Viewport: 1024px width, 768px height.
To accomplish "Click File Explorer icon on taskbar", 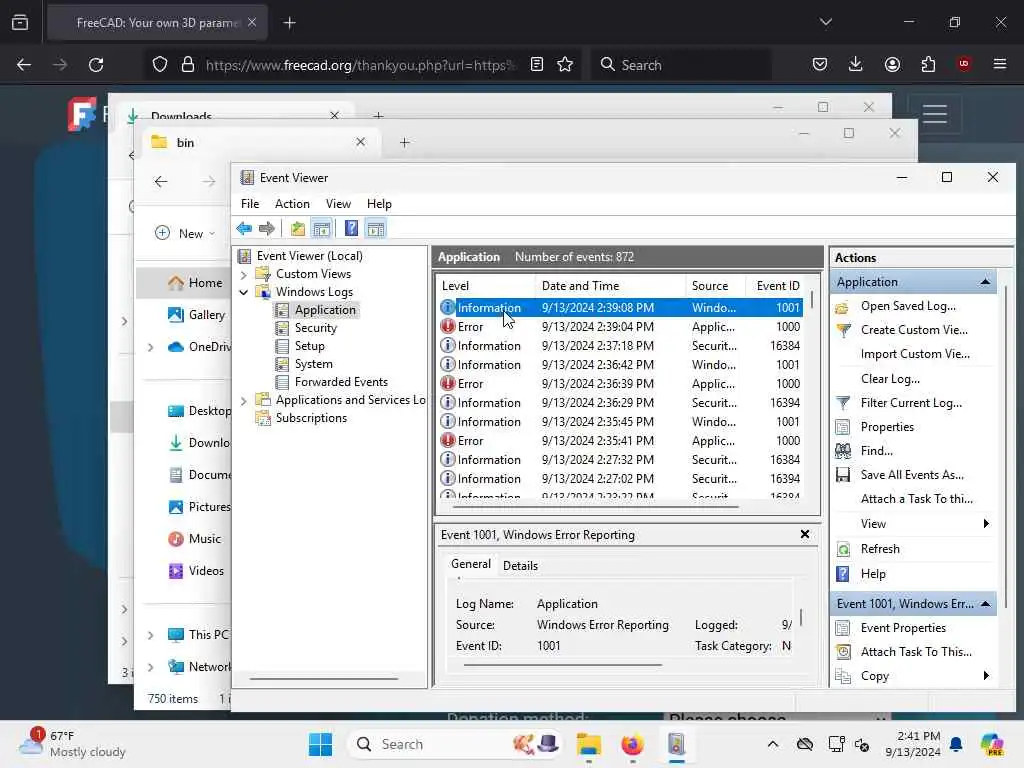I will pos(588,744).
